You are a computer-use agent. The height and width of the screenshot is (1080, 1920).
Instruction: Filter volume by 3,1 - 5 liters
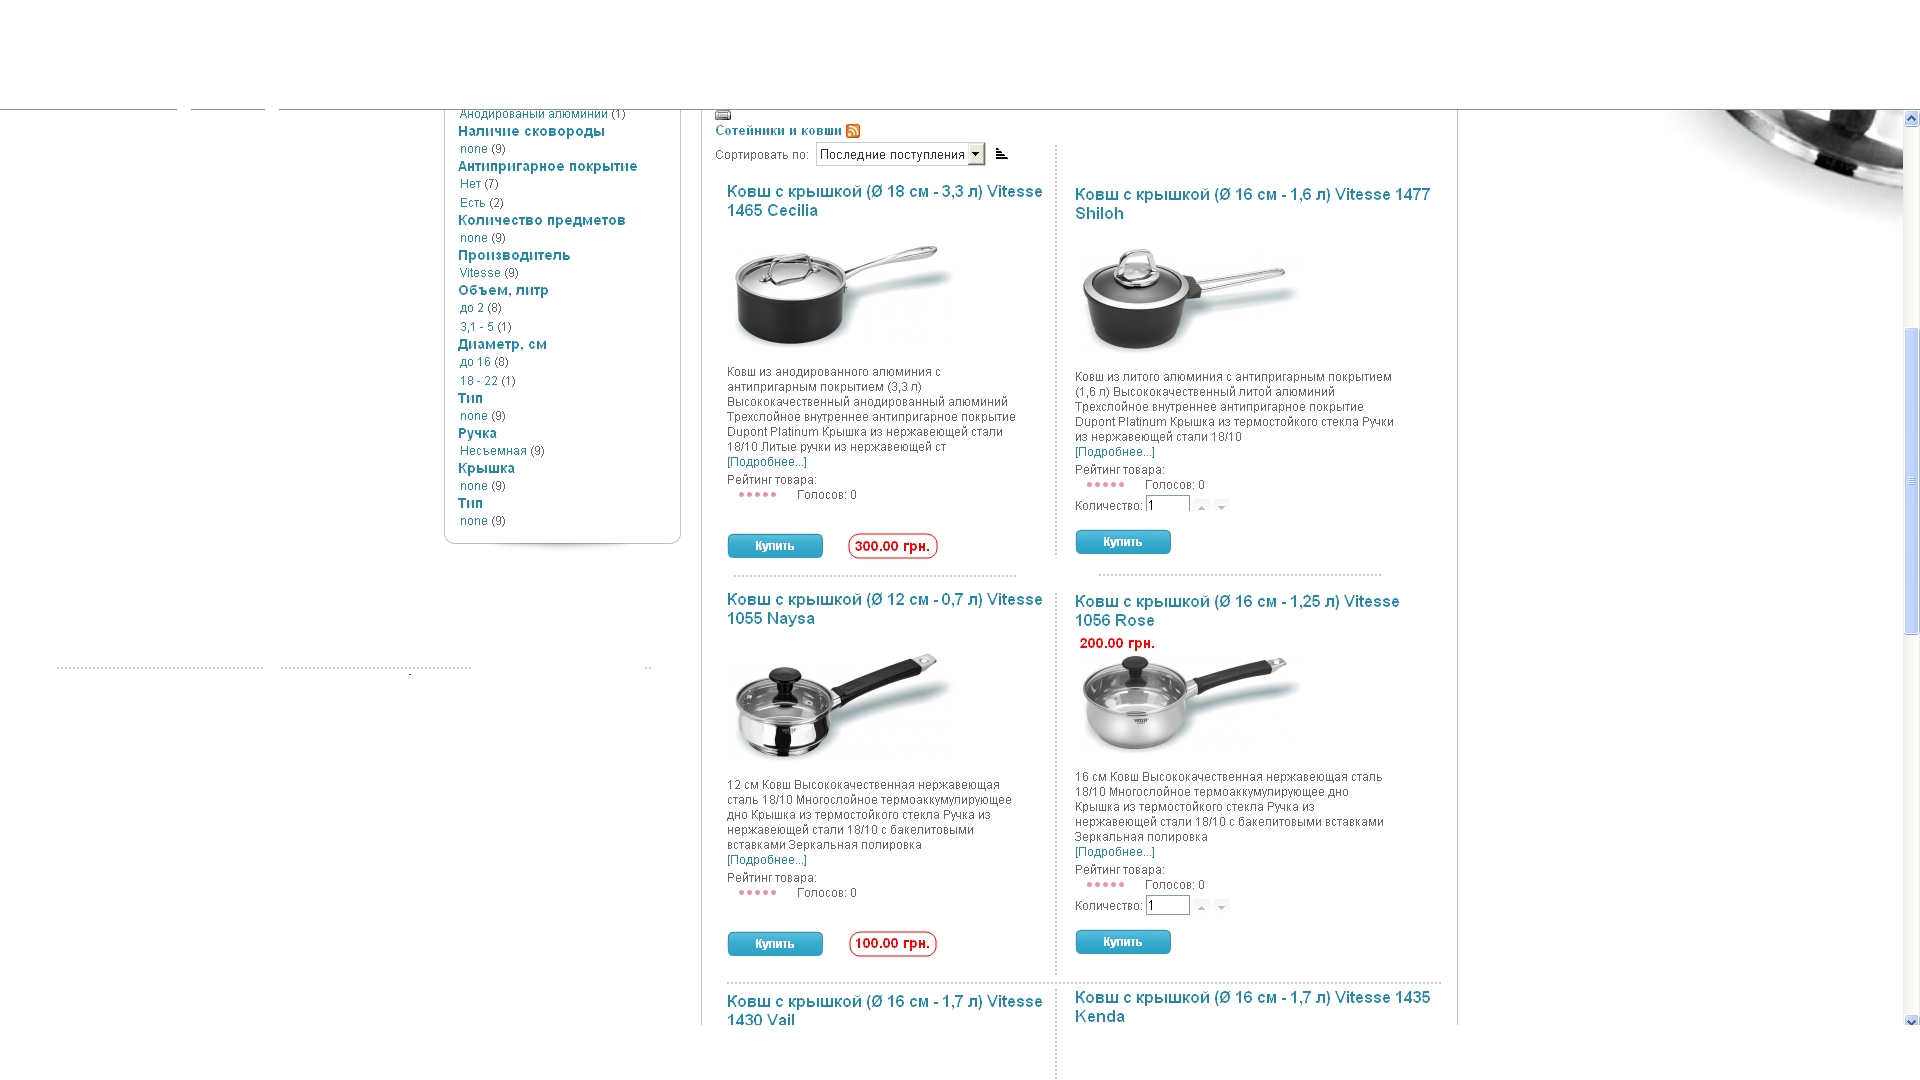coord(476,327)
